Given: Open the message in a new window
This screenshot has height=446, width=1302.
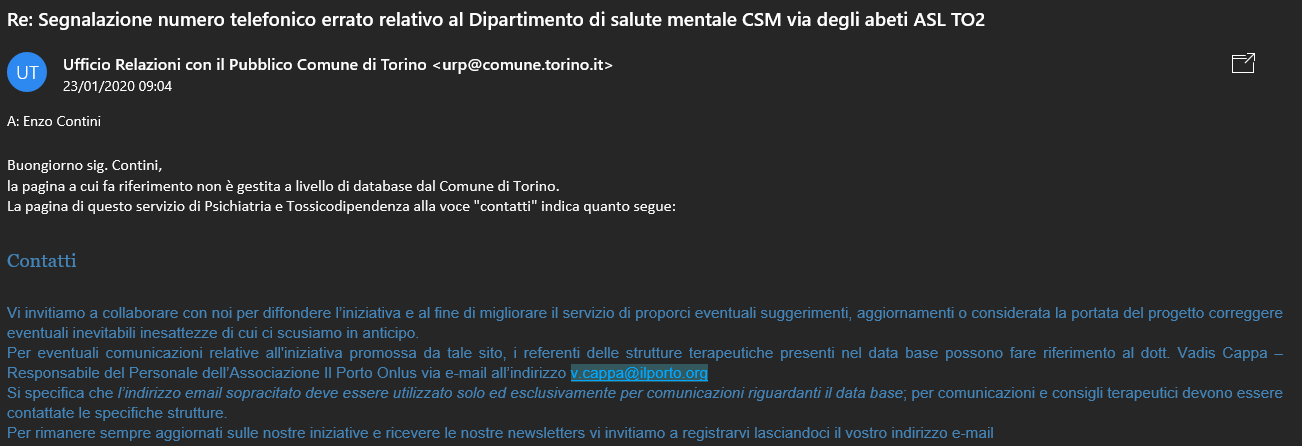Looking at the screenshot, I should 1243,65.
